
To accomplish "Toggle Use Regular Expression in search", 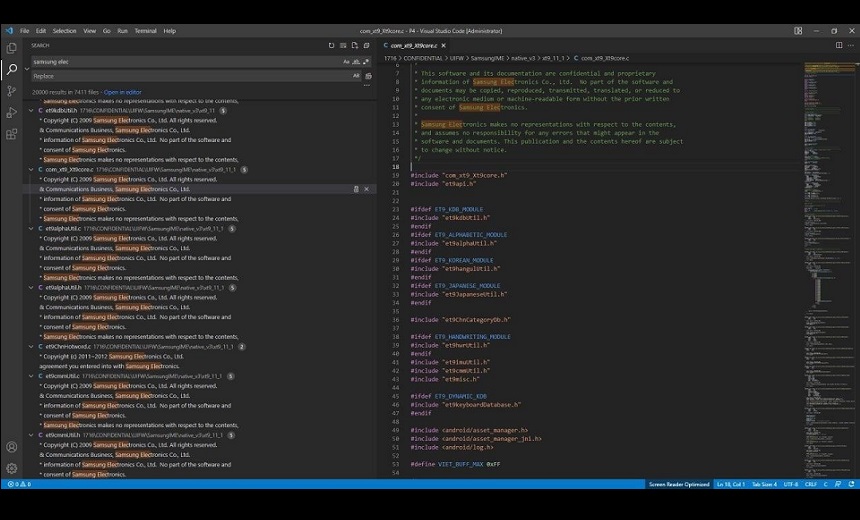I will tap(366, 62).
